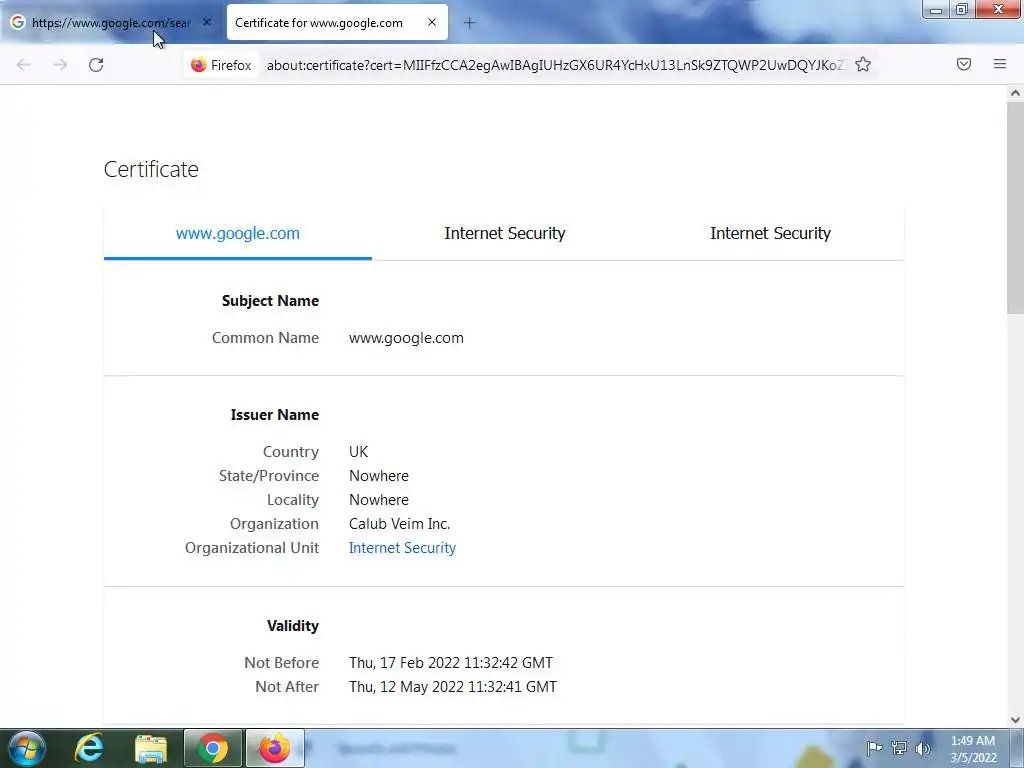Select the www.google.com certificate tab
The image size is (1024, 768).
(238, 234)
